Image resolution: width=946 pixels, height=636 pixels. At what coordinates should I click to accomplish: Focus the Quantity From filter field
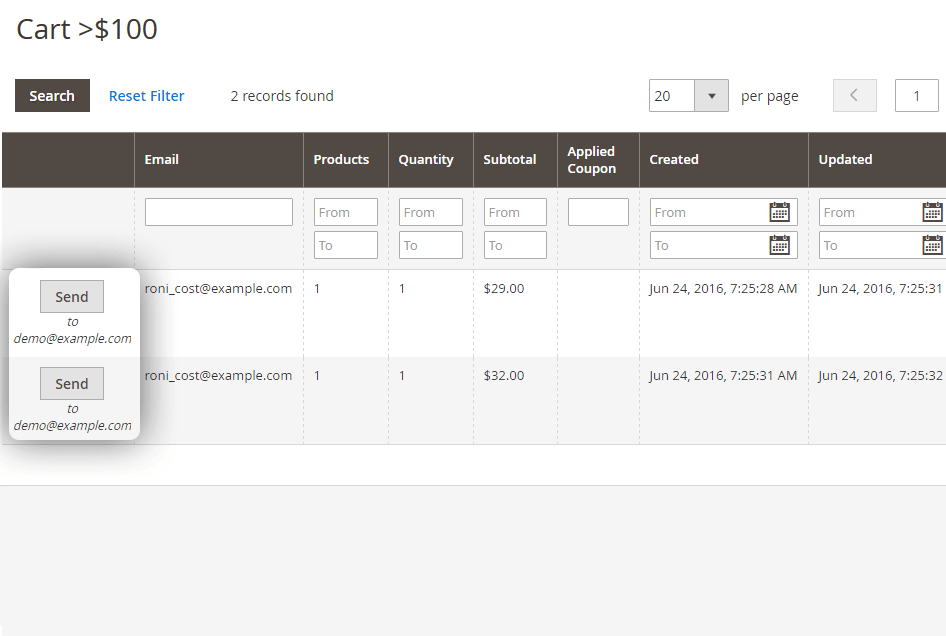pos(431,212)
